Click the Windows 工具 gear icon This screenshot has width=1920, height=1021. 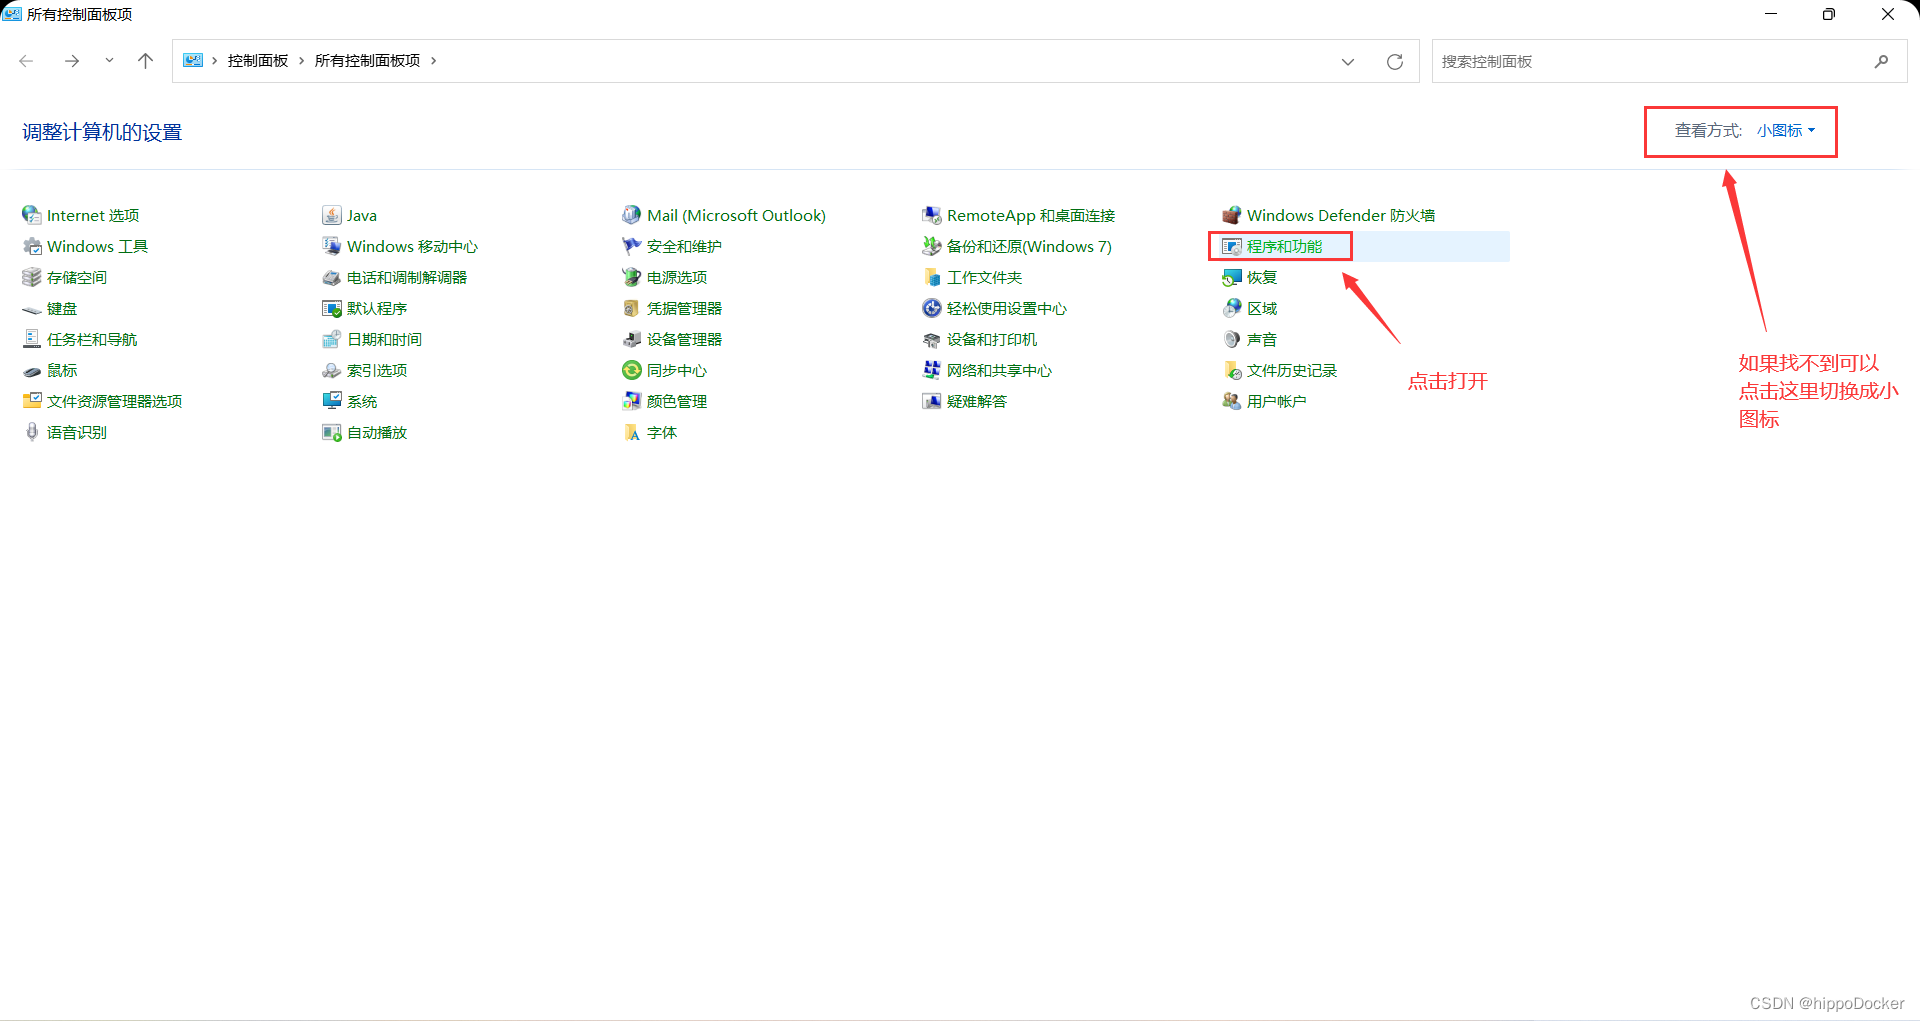32,246
